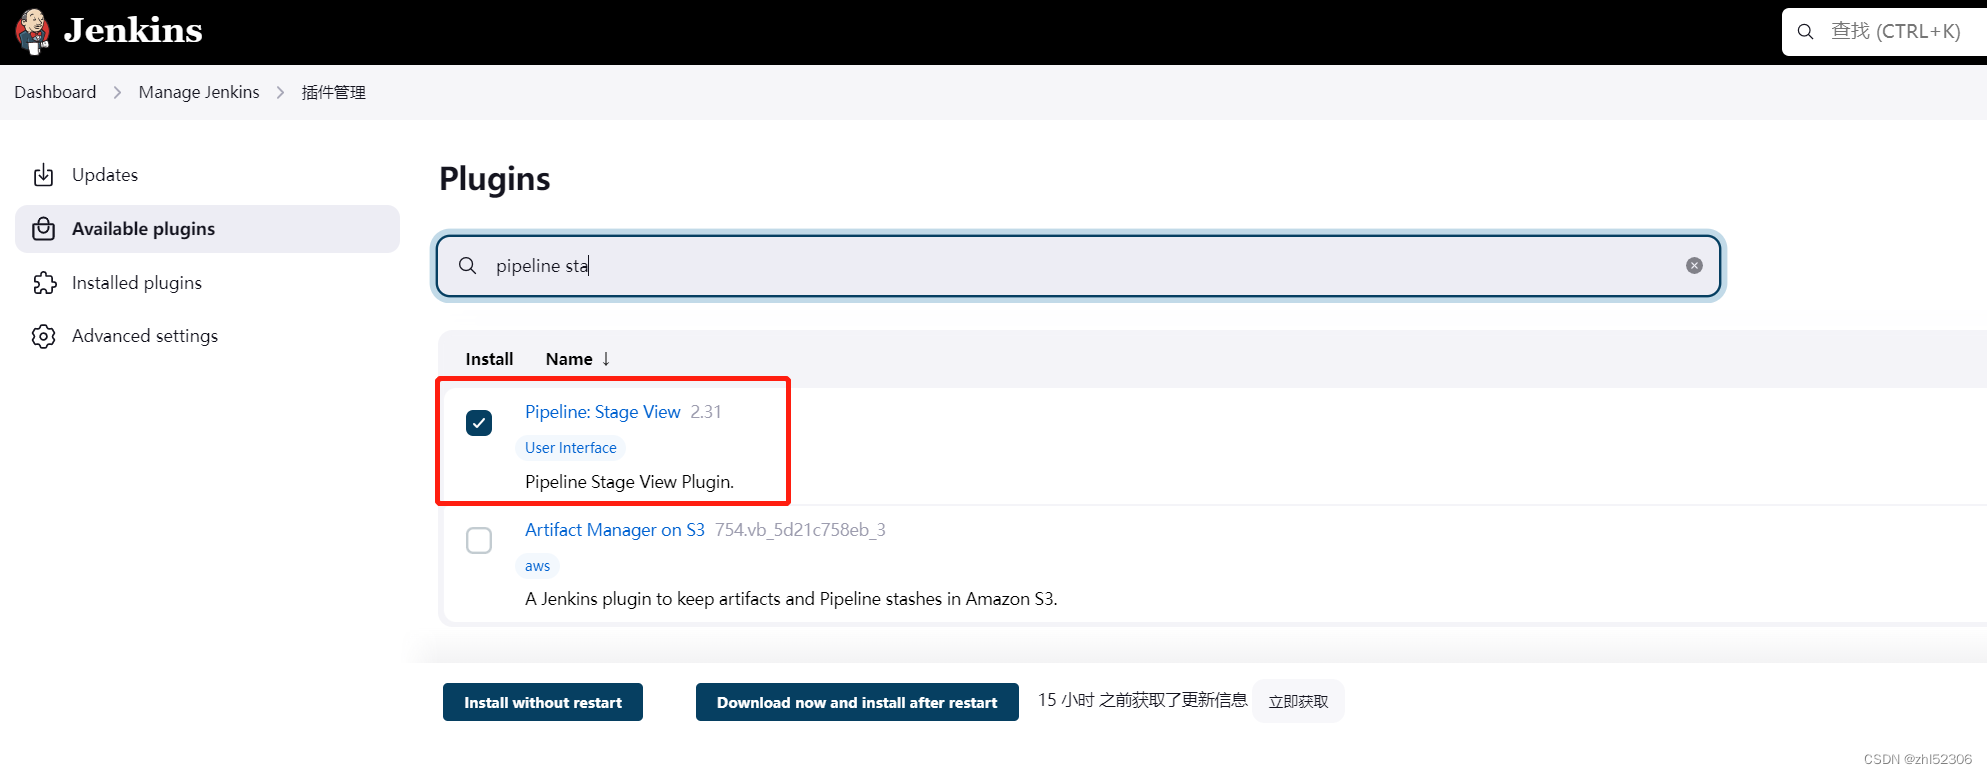The image size is (1987, 774).
Task: Click the 立即获取 button
Action: 1298,701
